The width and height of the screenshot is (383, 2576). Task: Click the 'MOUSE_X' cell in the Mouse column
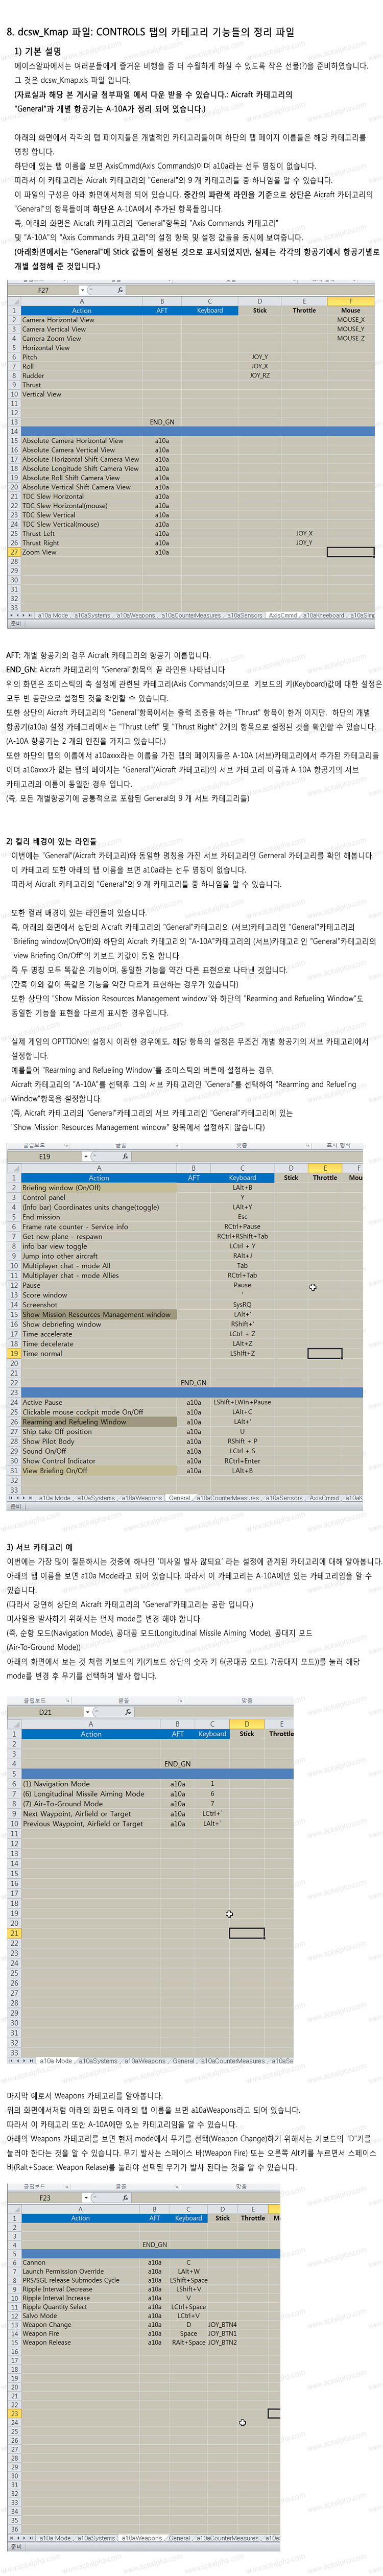351,320
